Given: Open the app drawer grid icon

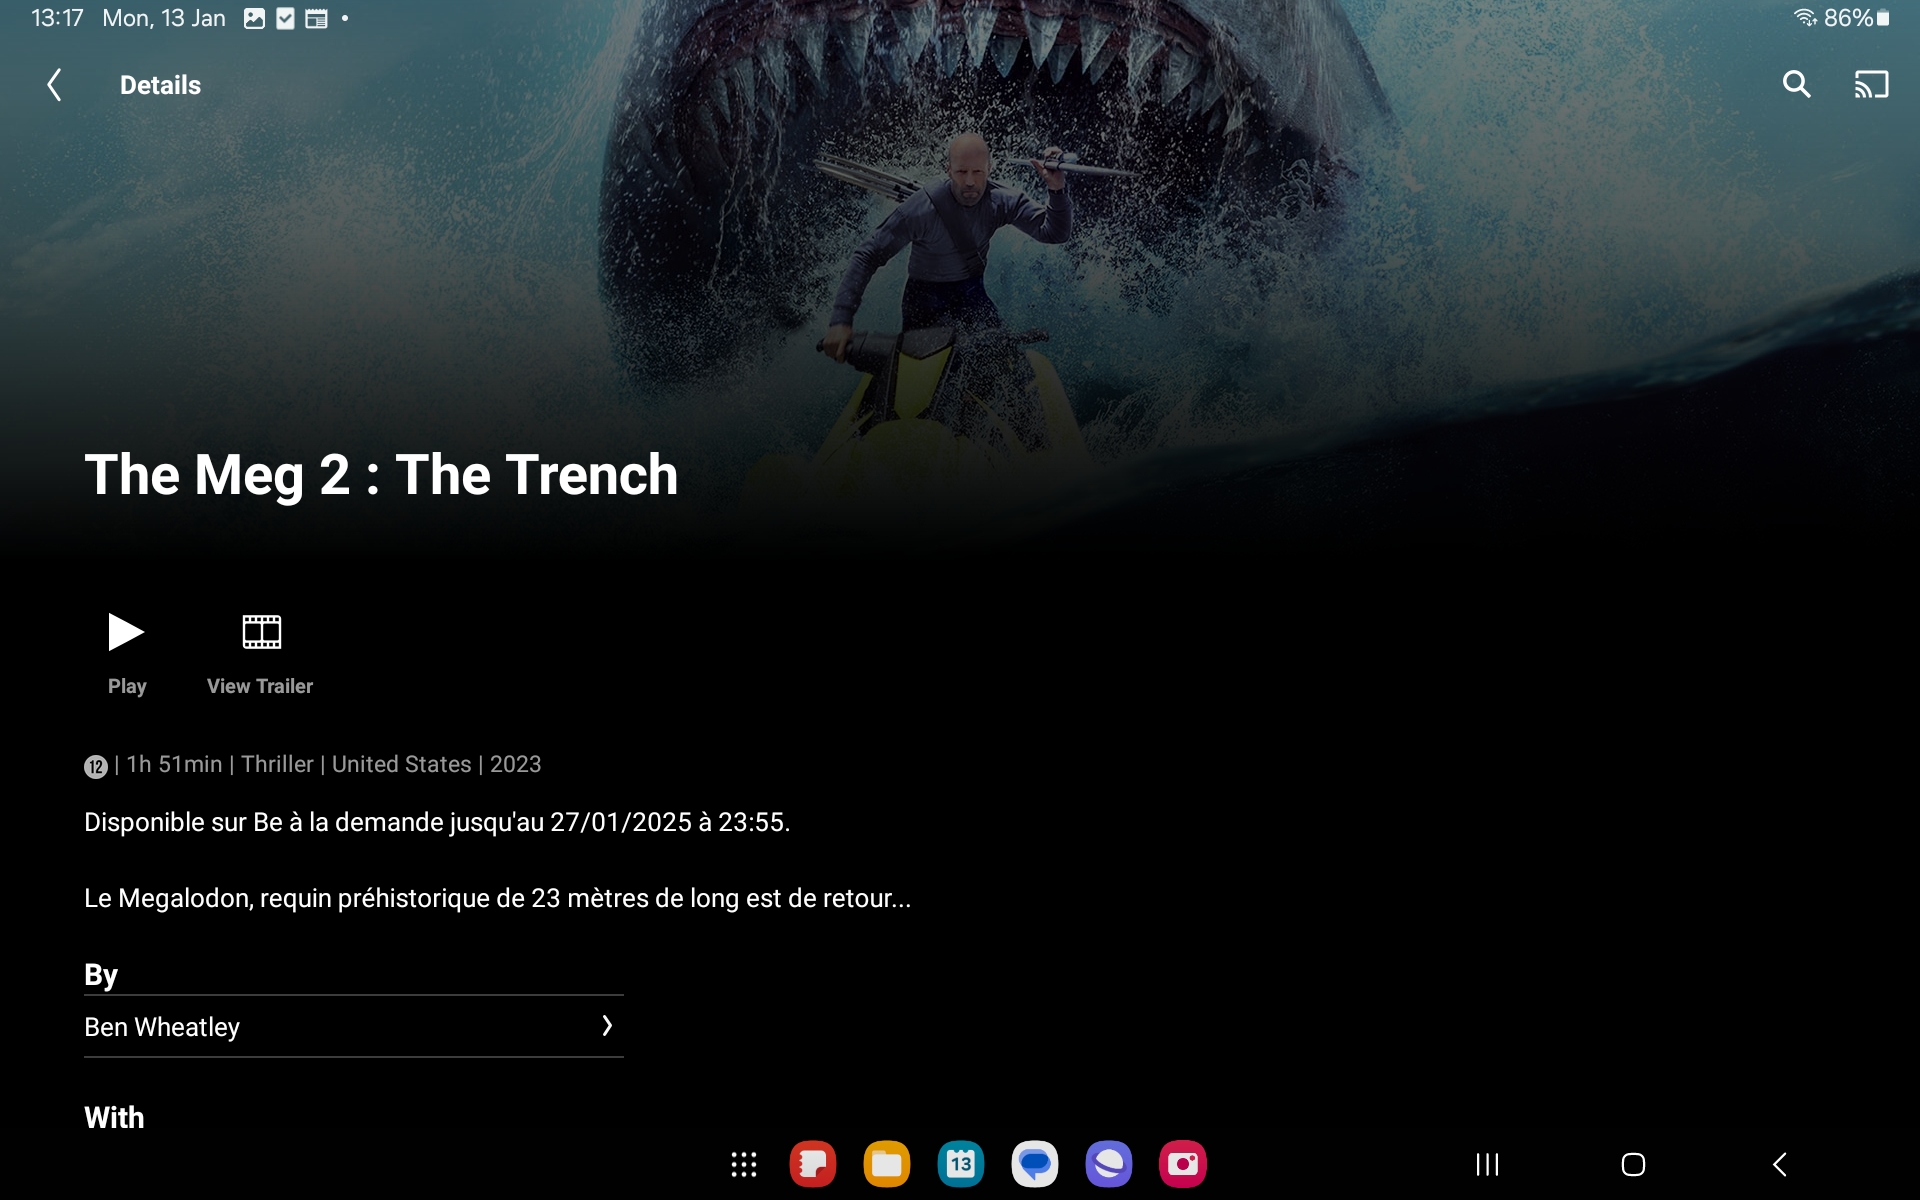Looking at the screenshot, I should point(743,1164).
